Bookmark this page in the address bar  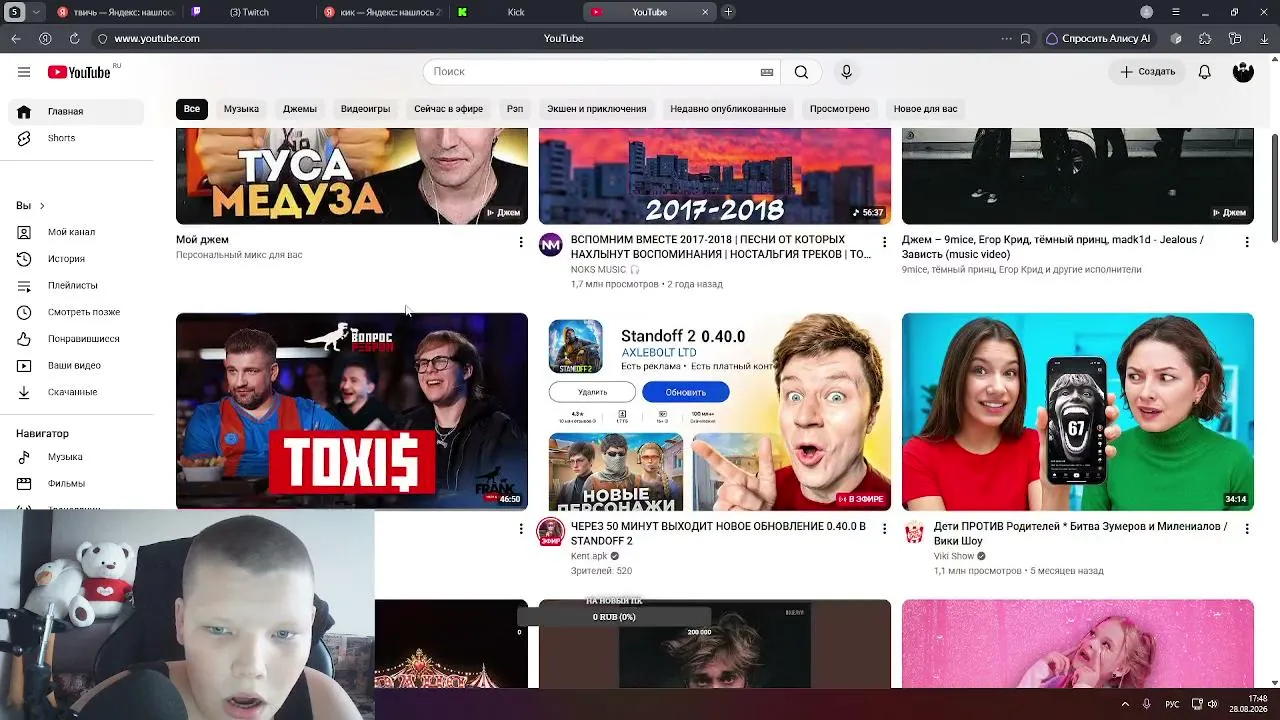click(x=1025, y=38)
